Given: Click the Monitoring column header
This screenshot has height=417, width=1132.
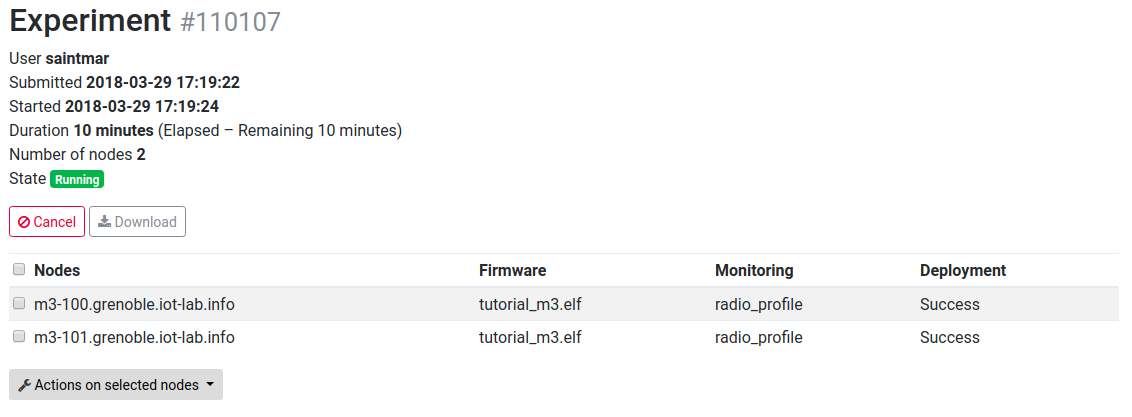Looking at the screenshot, I should coord(754,271).
